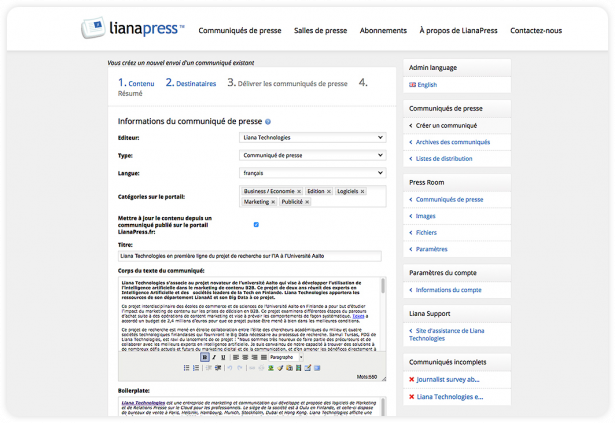The width and height of the screenshot is (615, 423).
Task: Open the Liana Technologies e... incomplete release
Action: click(450, 397)
